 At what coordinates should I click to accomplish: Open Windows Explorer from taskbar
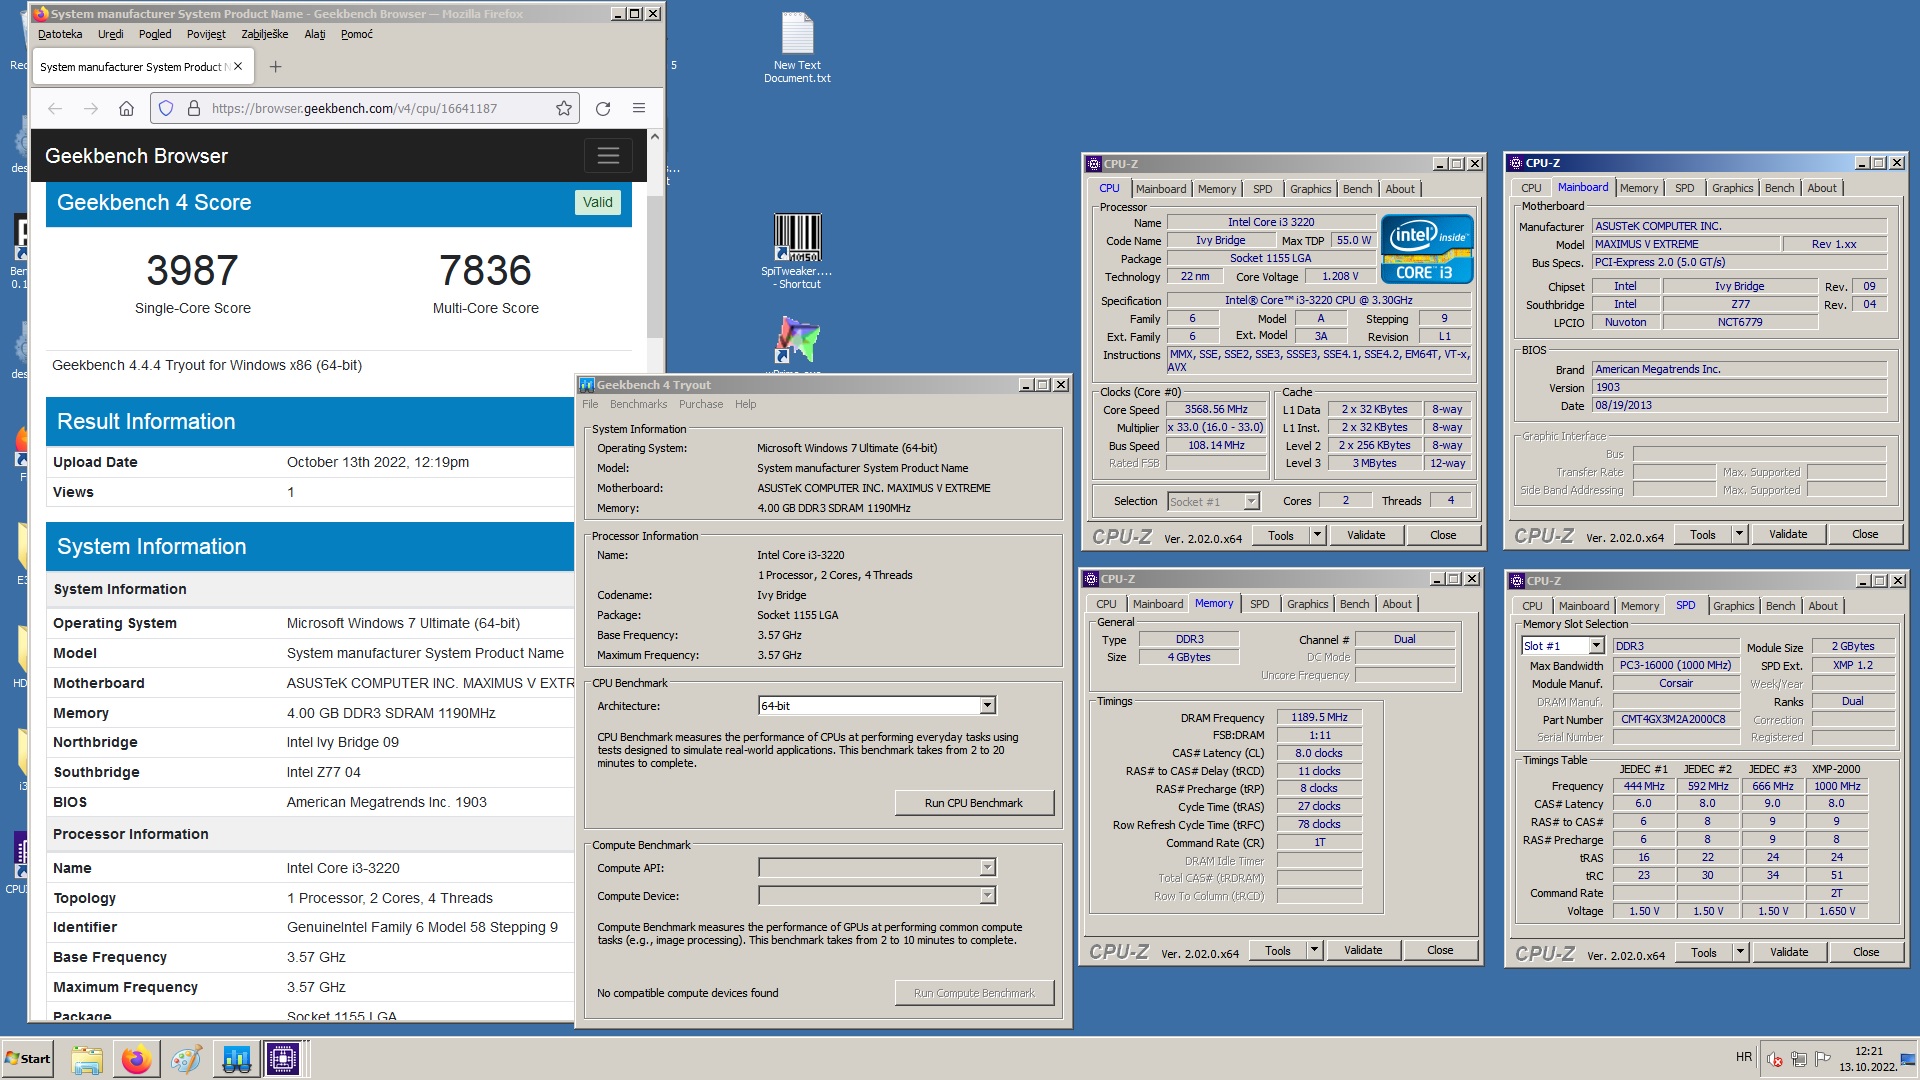tap(87, 1059)
